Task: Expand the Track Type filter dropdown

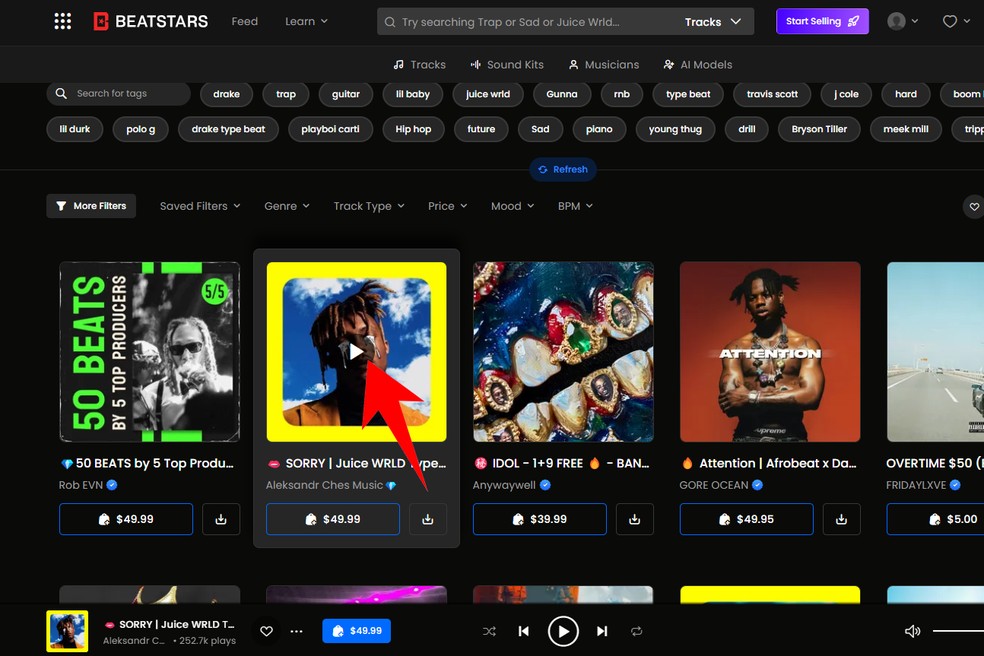Action: (369, 206)
